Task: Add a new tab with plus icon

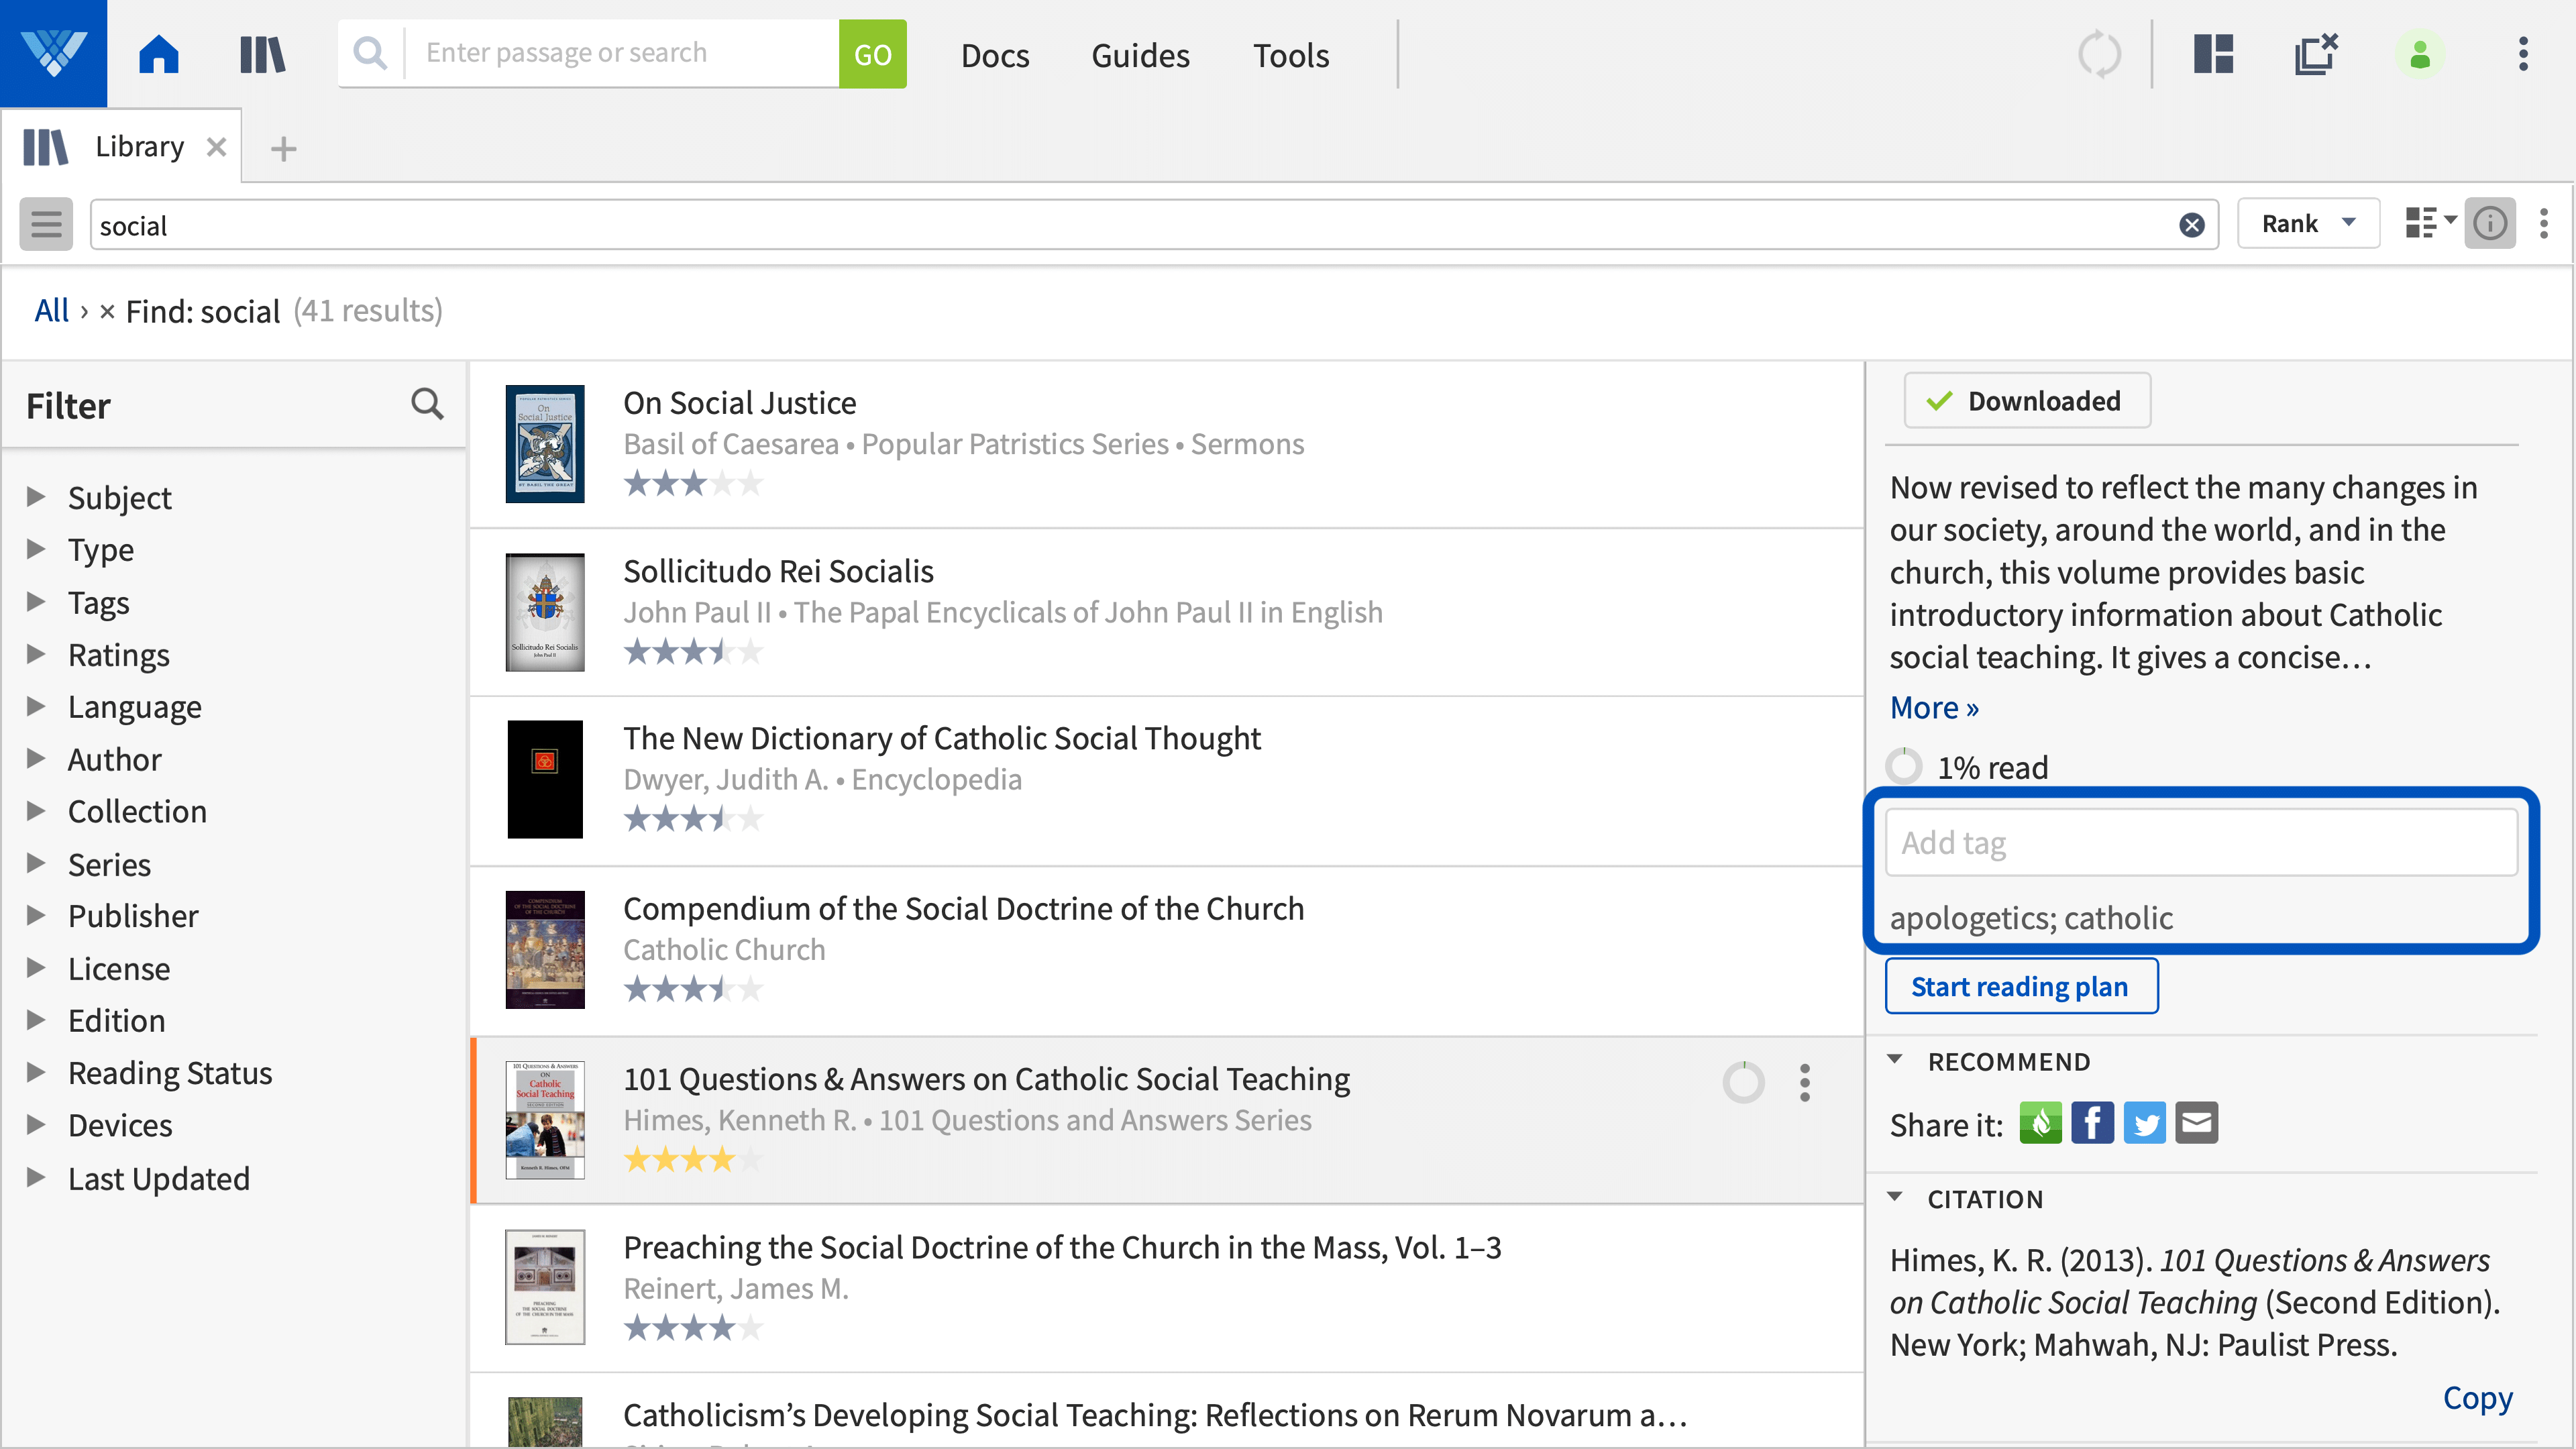Action: click(283, 149)
